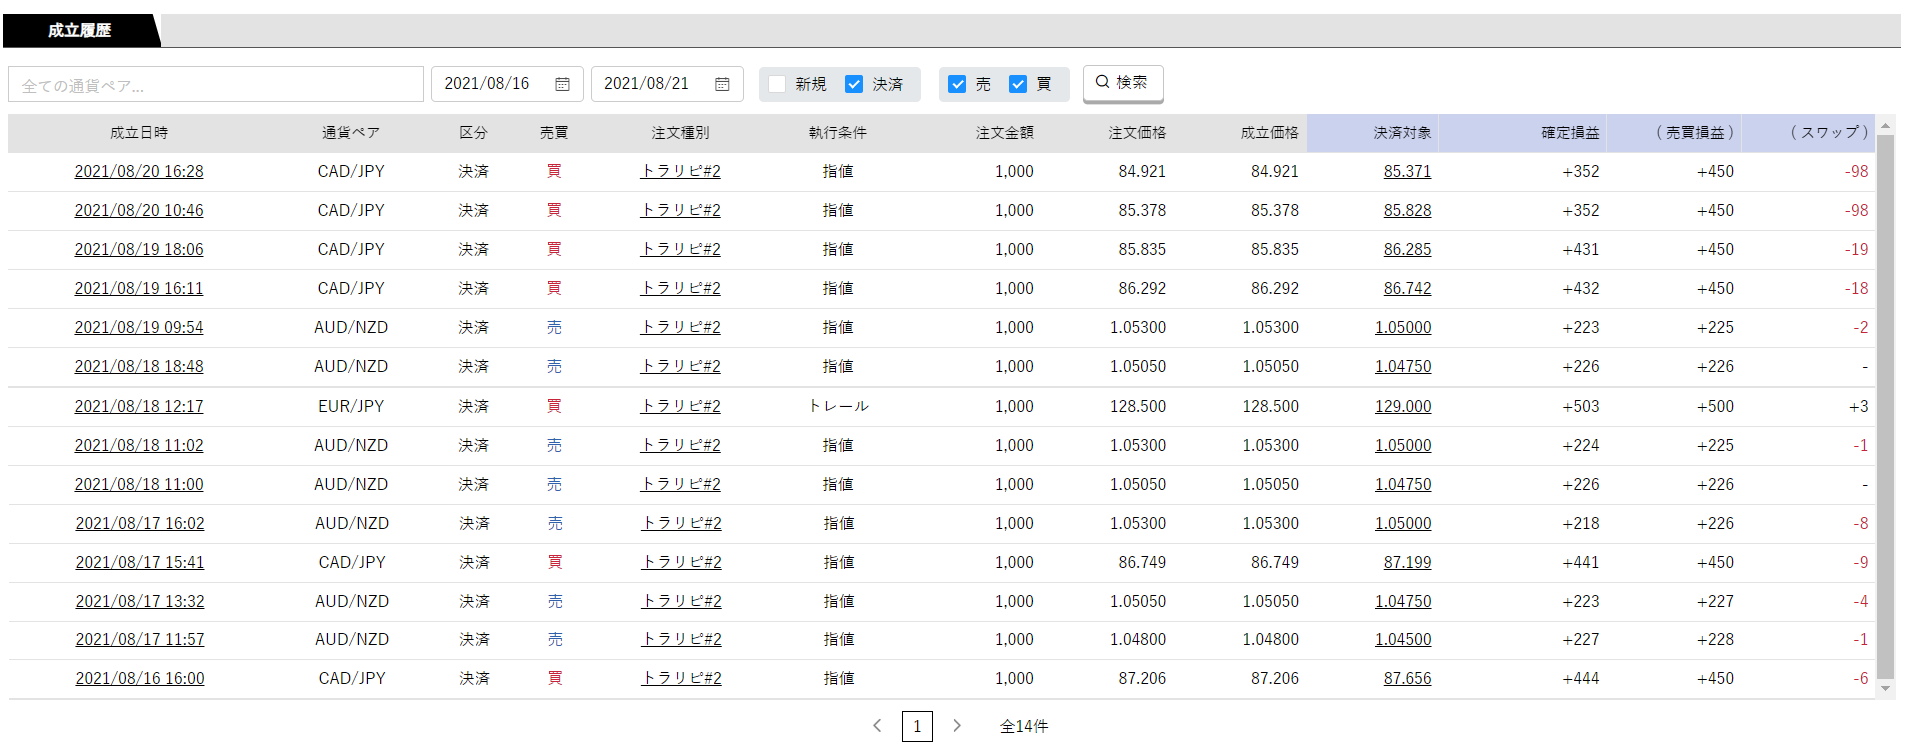The width and height of the screenshot is (1911, 750).
Task: Click scrollbar down arrow
Action: 1885,688
